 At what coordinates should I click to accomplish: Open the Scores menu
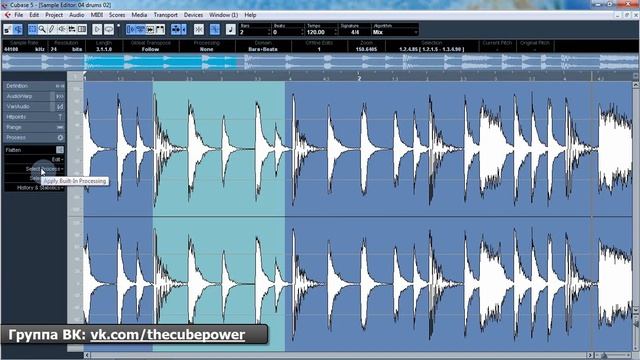tap(117, 15)
